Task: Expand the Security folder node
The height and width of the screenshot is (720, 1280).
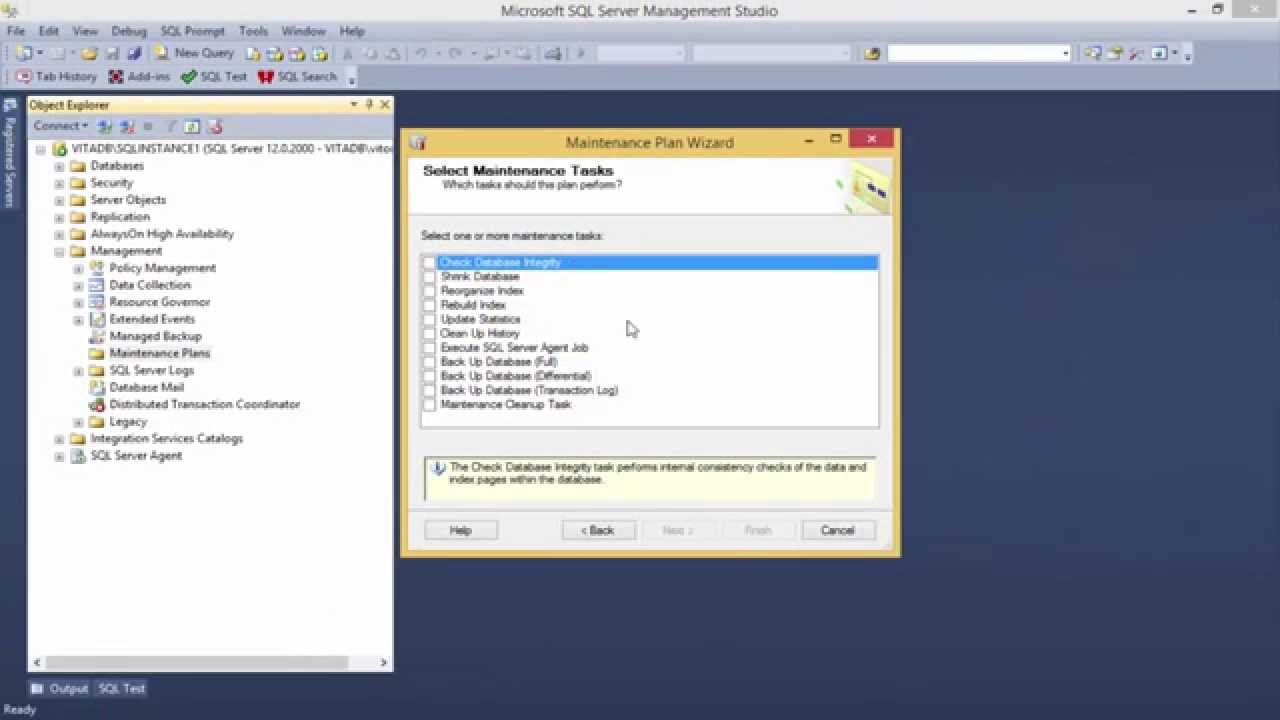Action: pos(59,183)
